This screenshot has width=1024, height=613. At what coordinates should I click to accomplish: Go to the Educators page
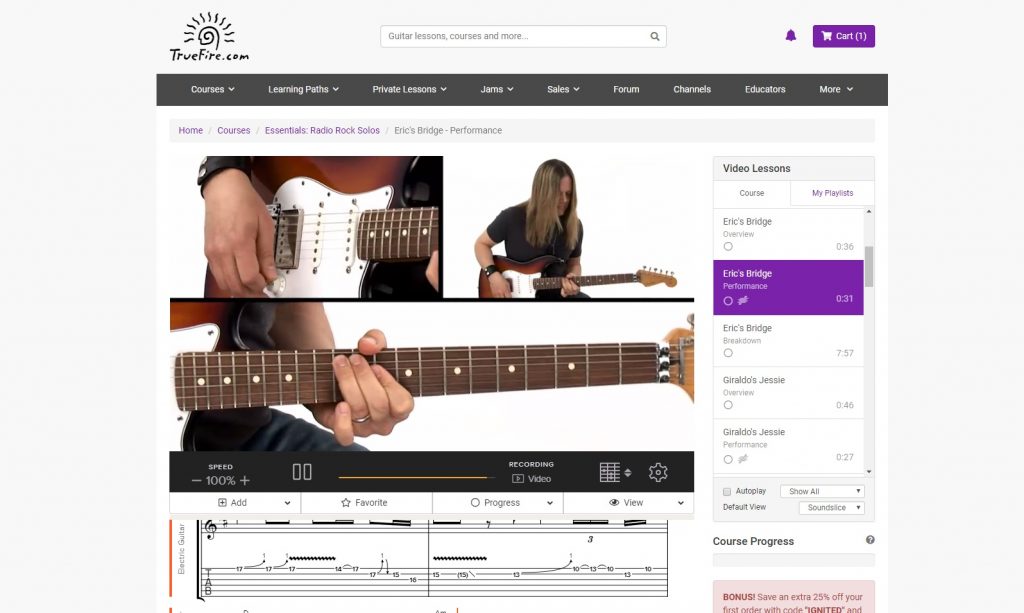tap(765, 89)
